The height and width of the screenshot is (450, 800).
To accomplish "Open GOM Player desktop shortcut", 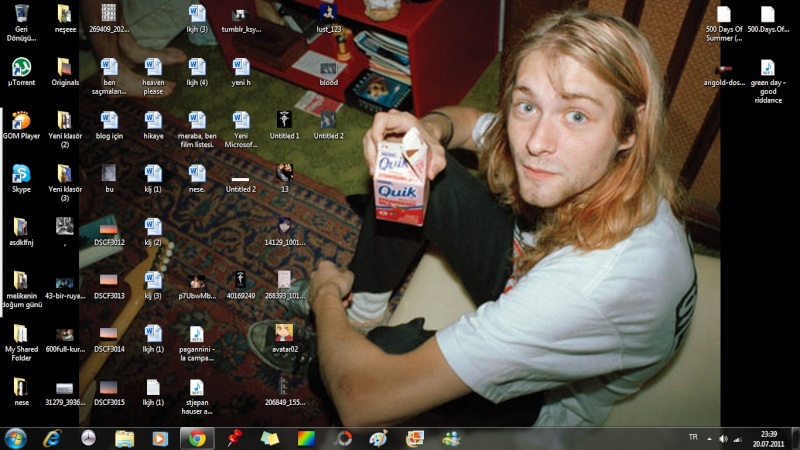I will pos(21,125).
